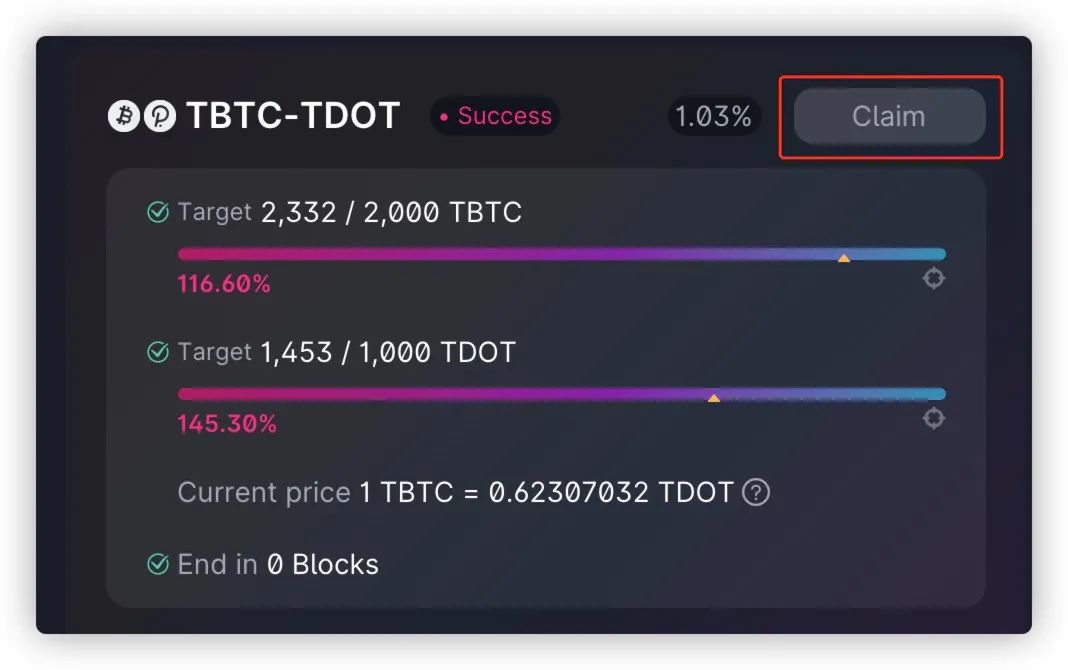The height and width of the screenshot is (670, 1068).
Task: Click the TDOT target progress bar
Action: [560, 394]
